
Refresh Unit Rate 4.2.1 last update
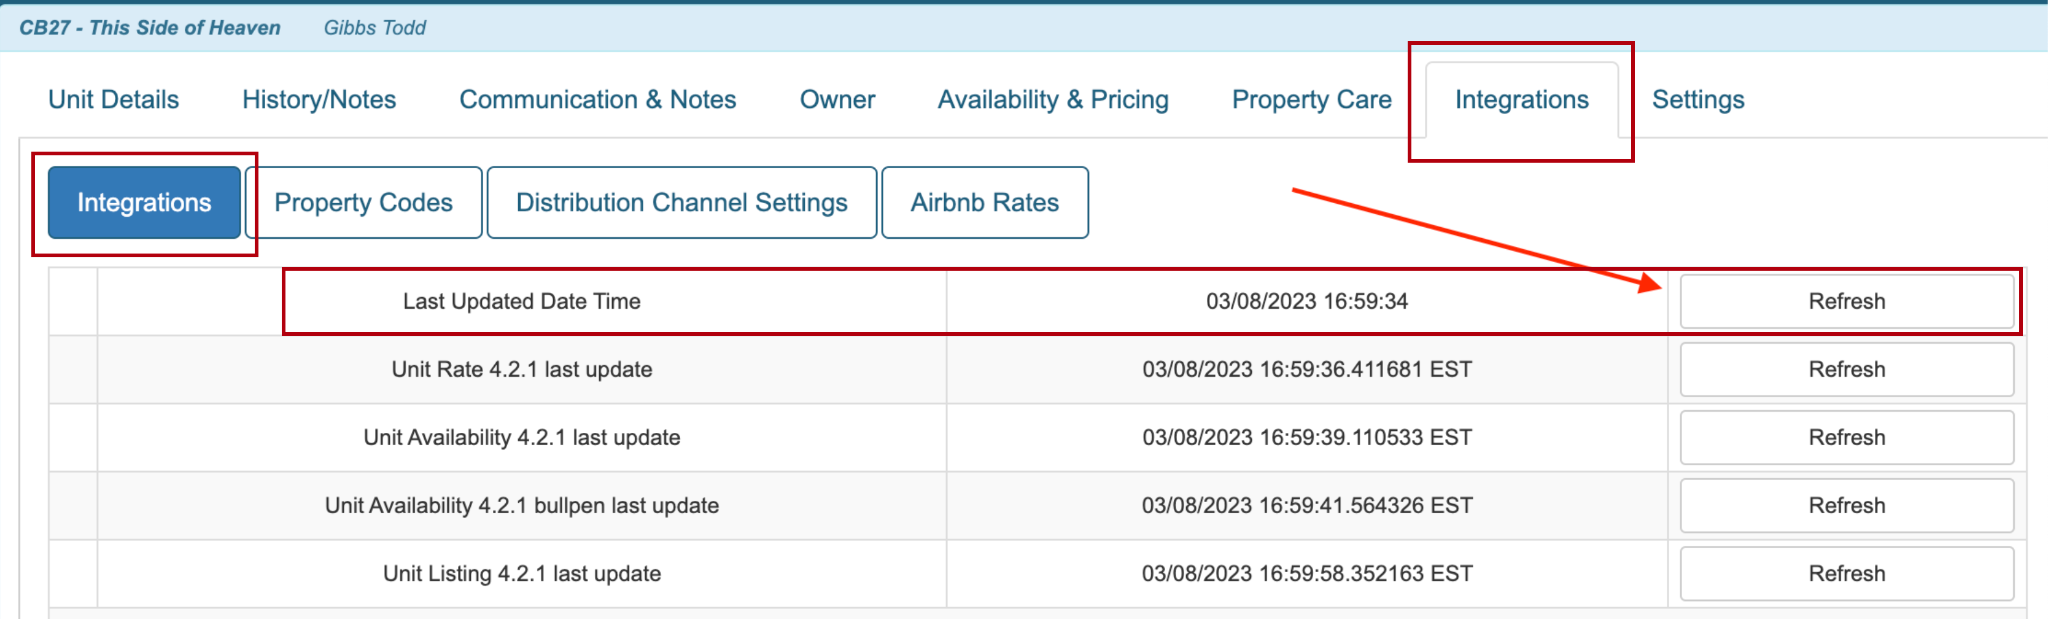[1846, 370]
